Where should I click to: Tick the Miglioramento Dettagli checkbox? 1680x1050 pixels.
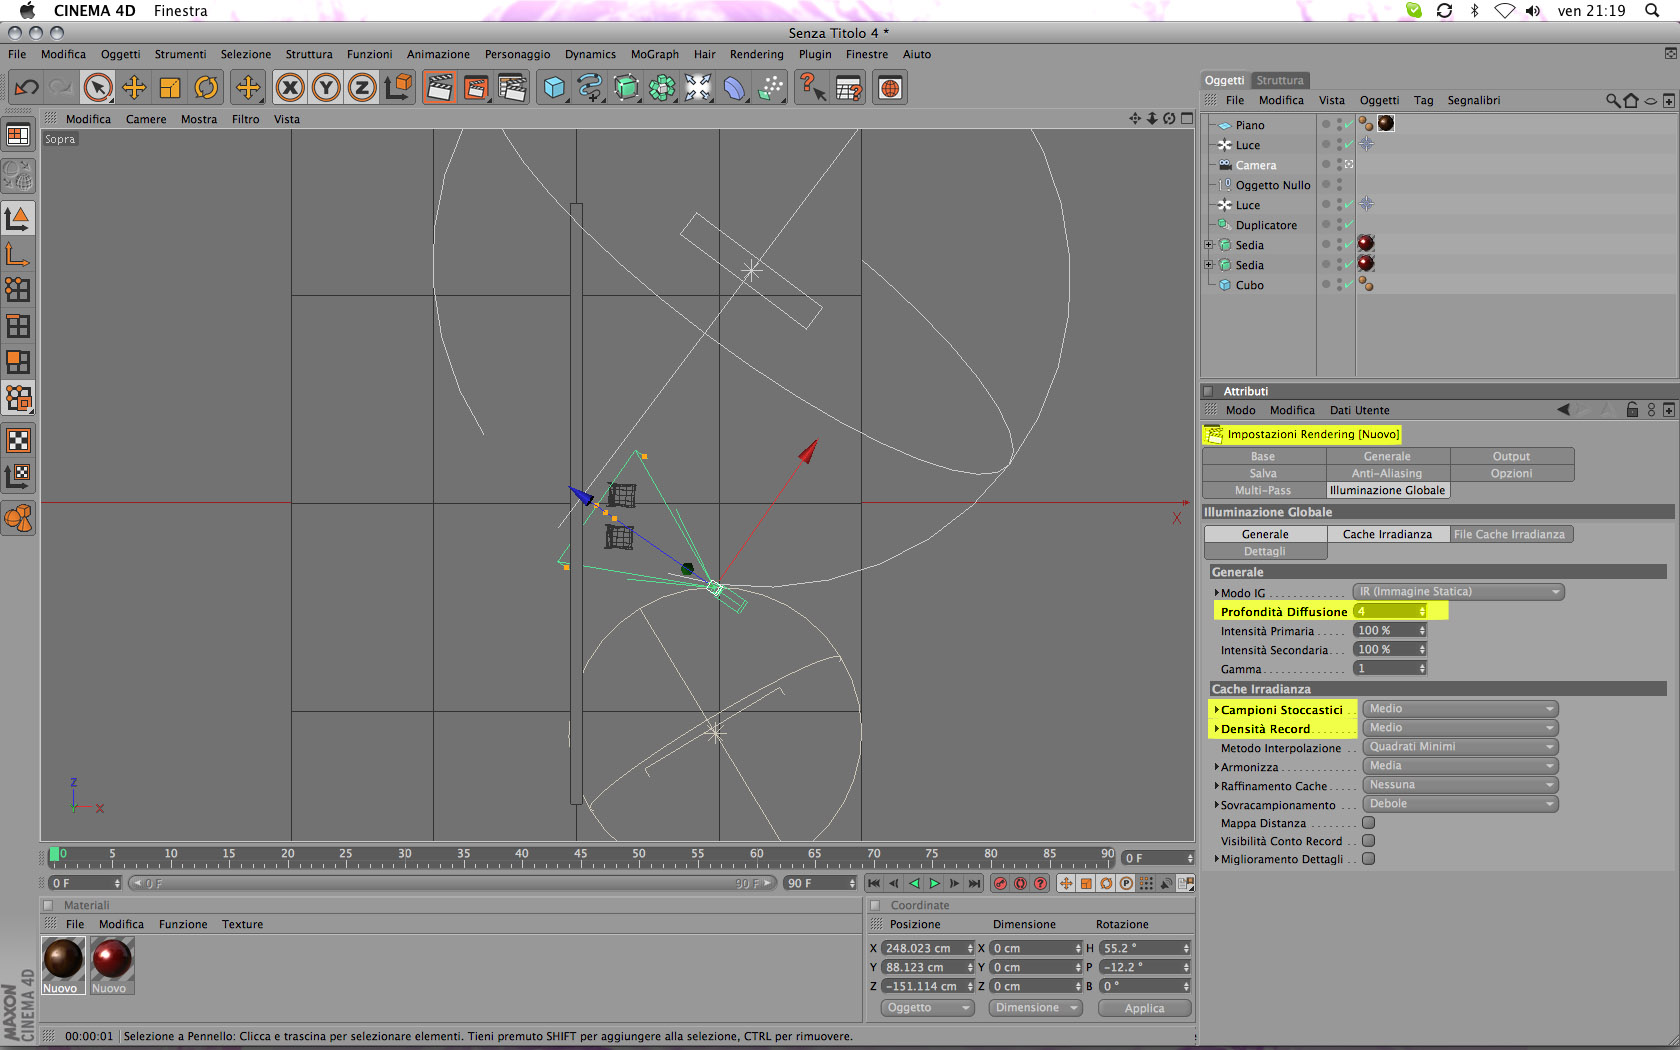[x=1368, y=859]
